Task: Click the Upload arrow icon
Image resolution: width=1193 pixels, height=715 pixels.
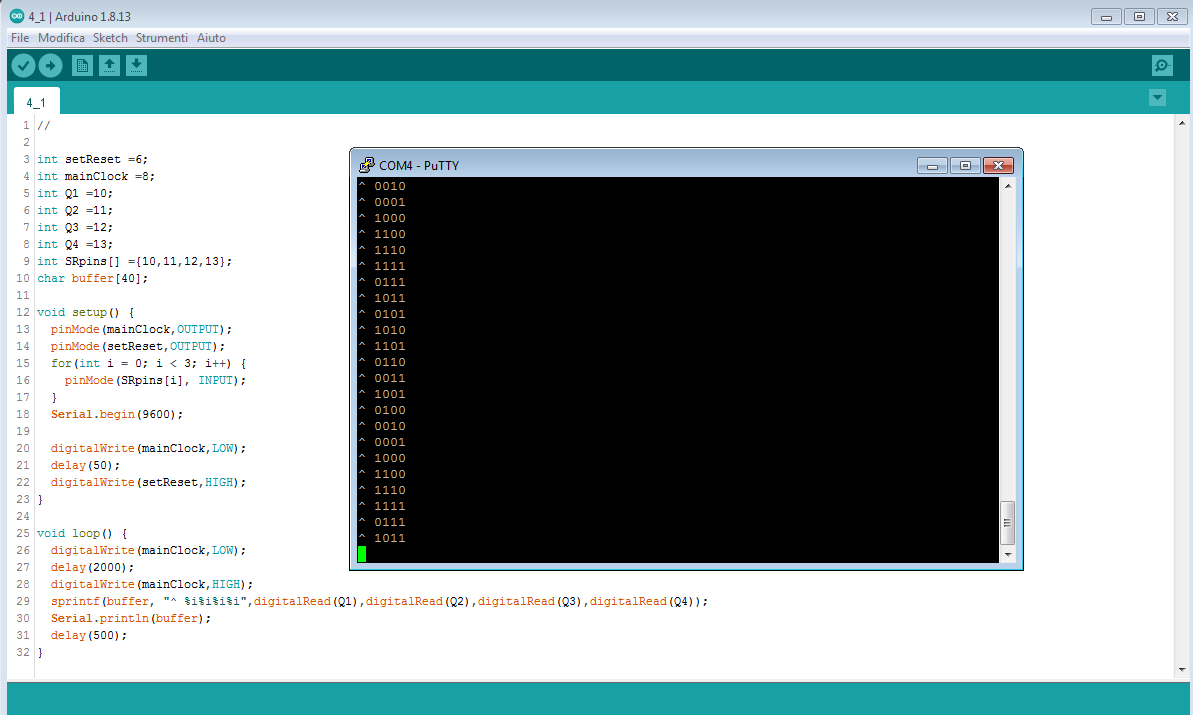Action: (49, 64)
